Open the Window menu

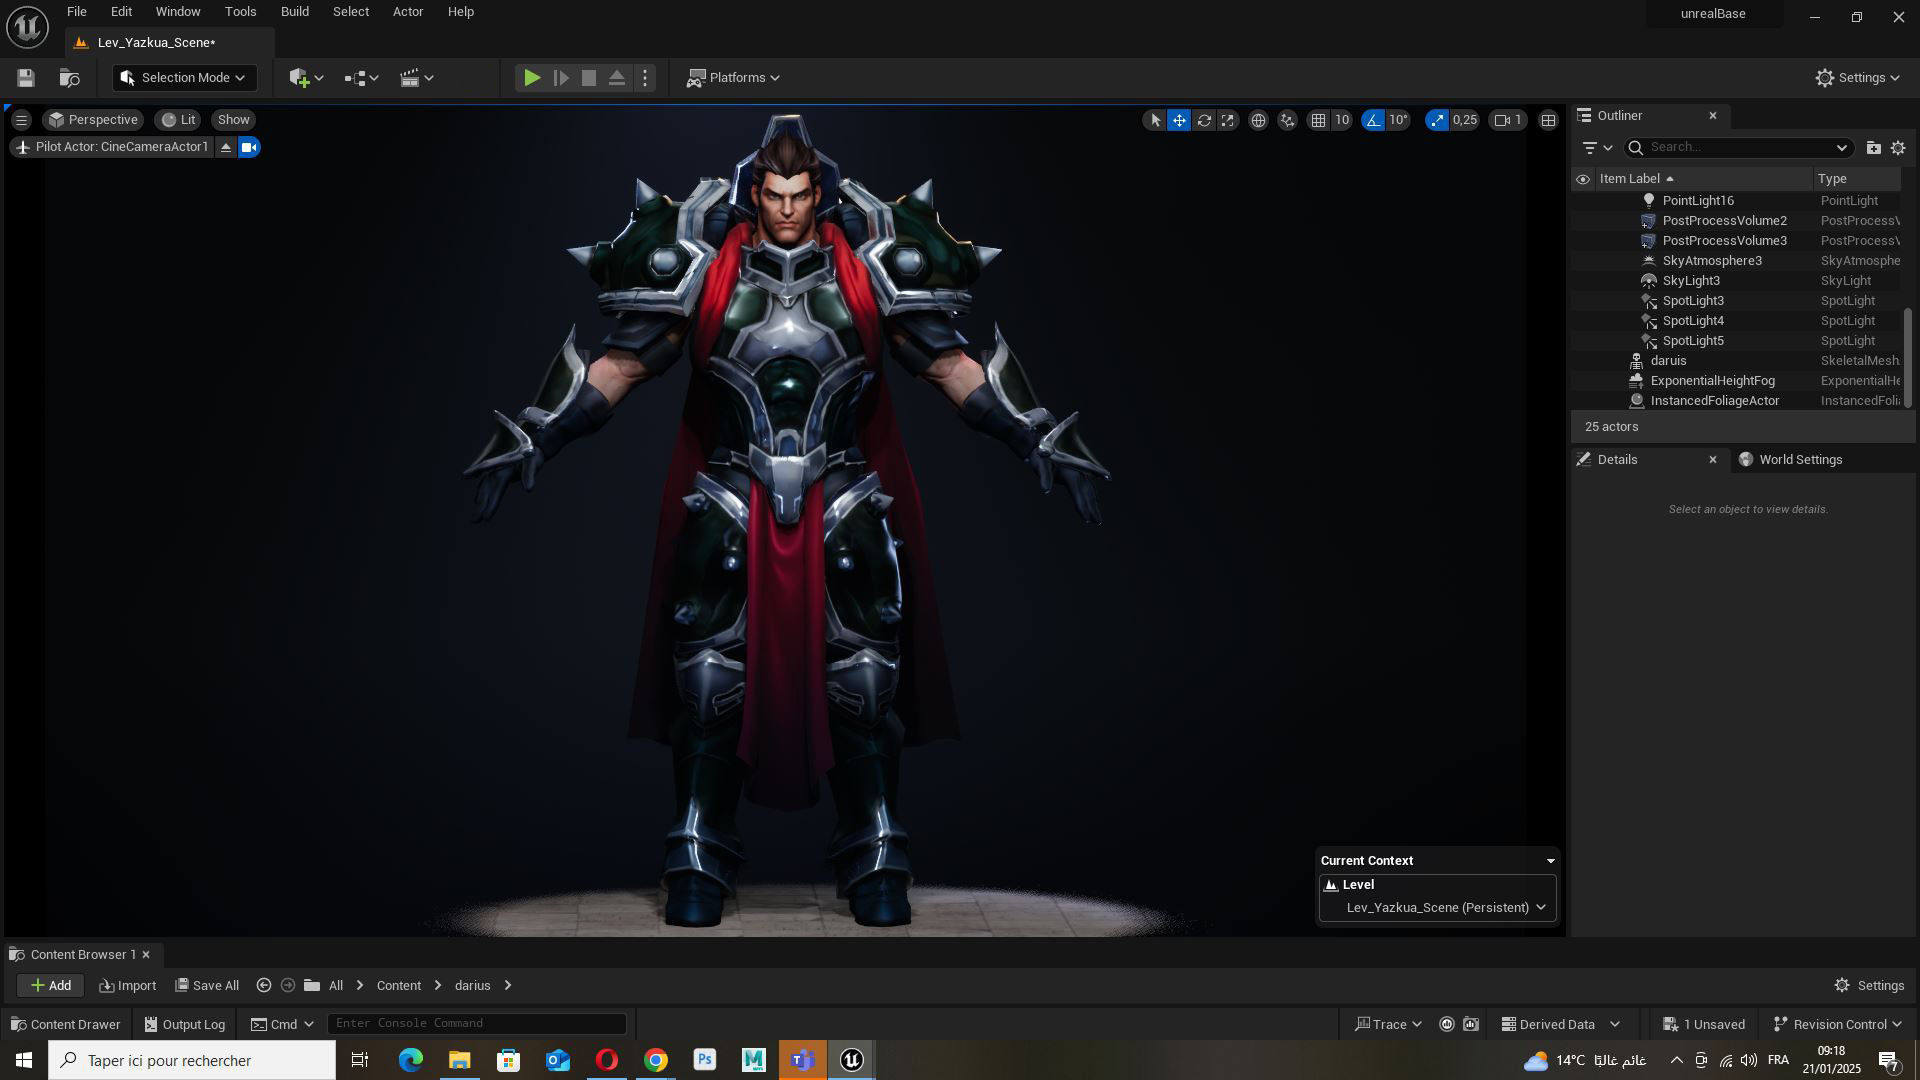(178, 12)
